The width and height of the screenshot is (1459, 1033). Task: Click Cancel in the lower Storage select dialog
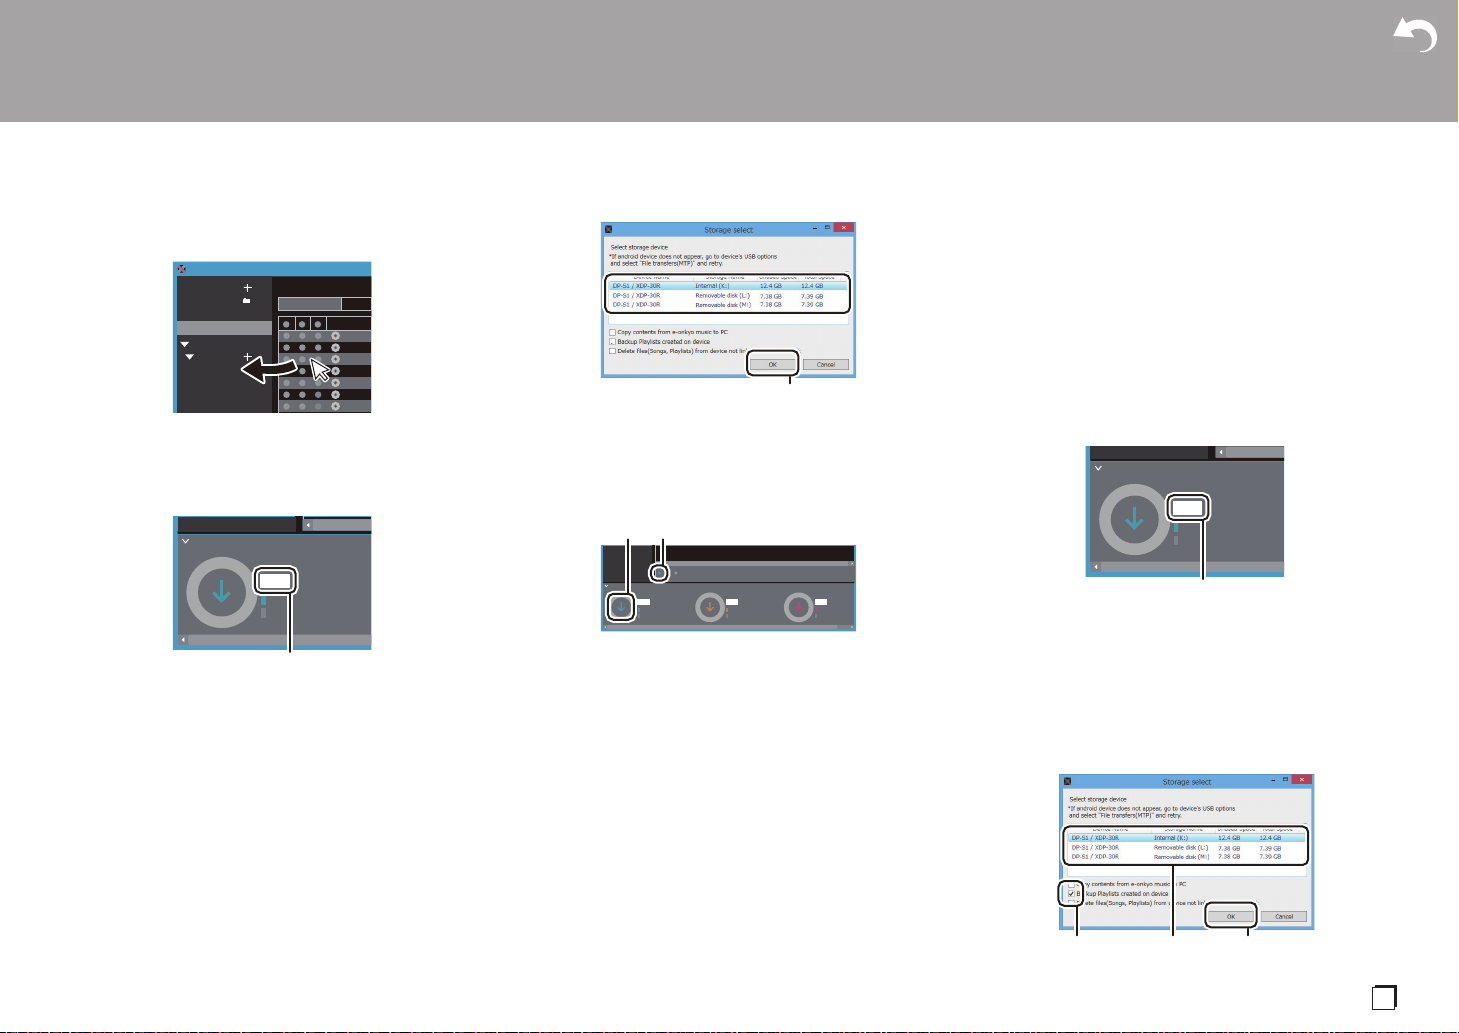pos(1284,916)
